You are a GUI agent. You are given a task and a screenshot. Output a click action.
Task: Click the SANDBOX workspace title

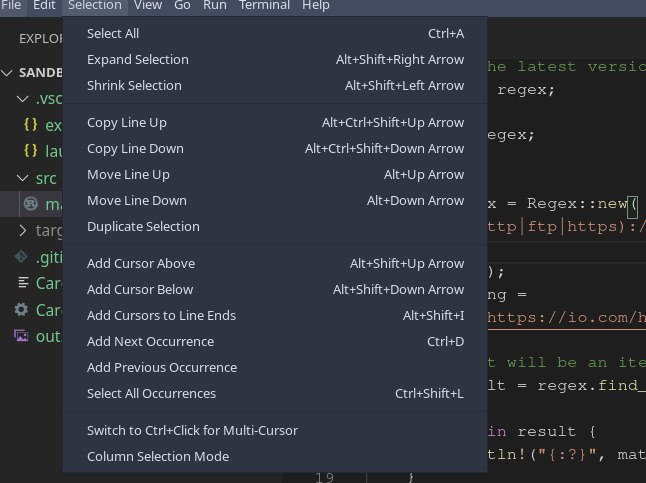point(41,73)
